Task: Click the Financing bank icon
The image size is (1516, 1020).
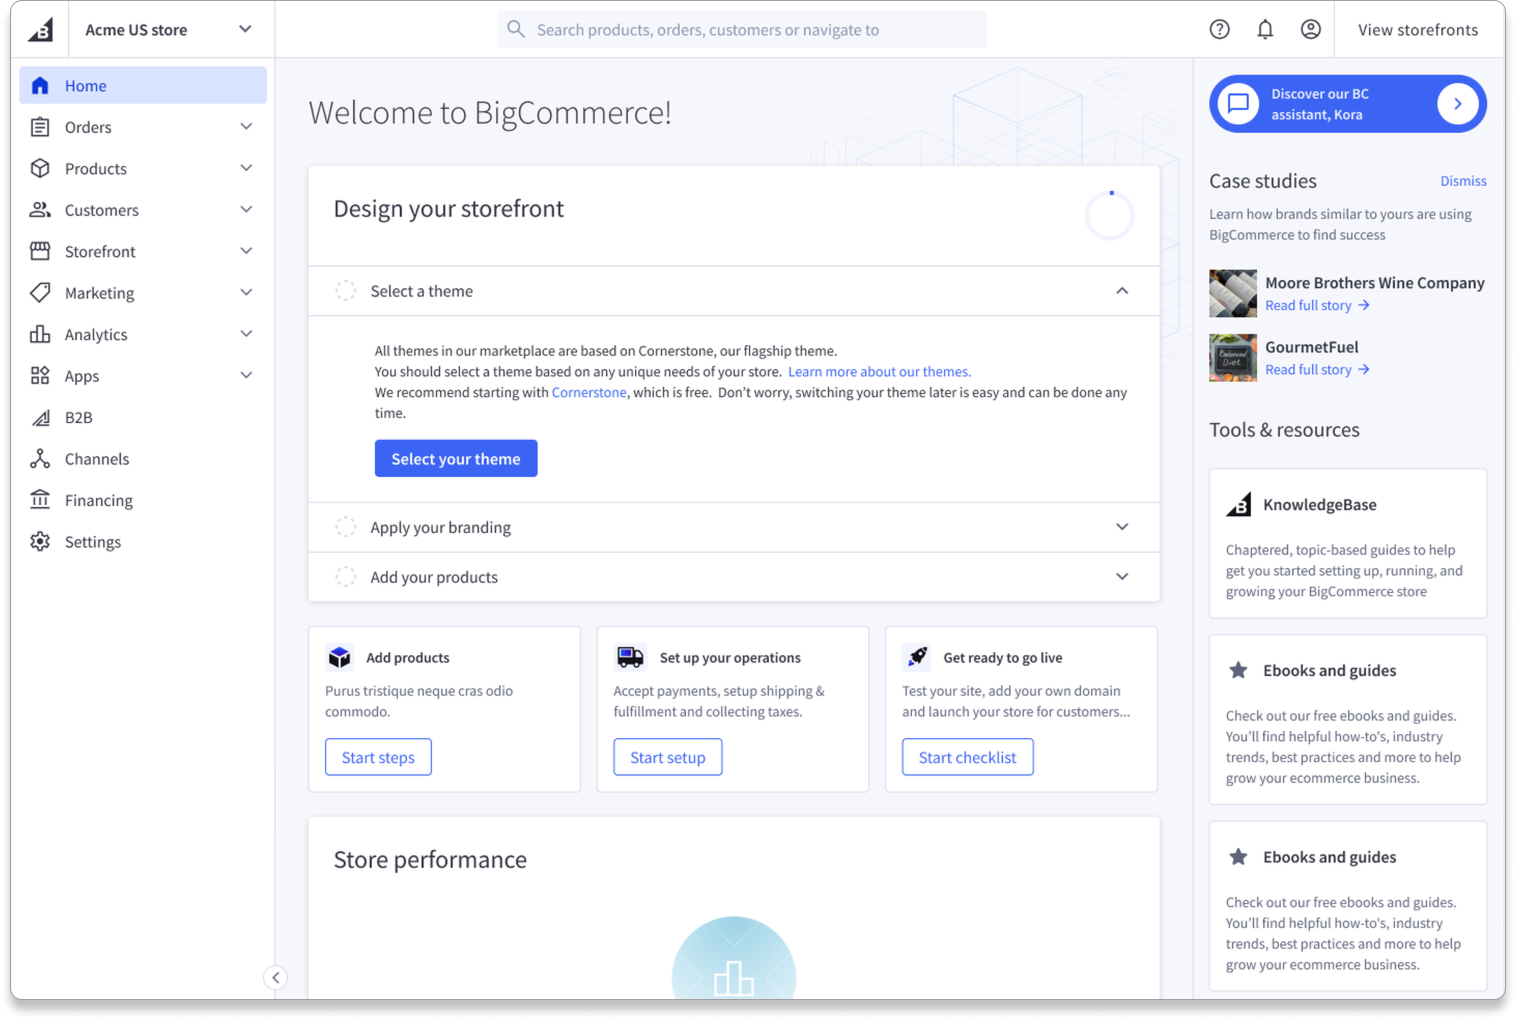Action: click(40, 500)
